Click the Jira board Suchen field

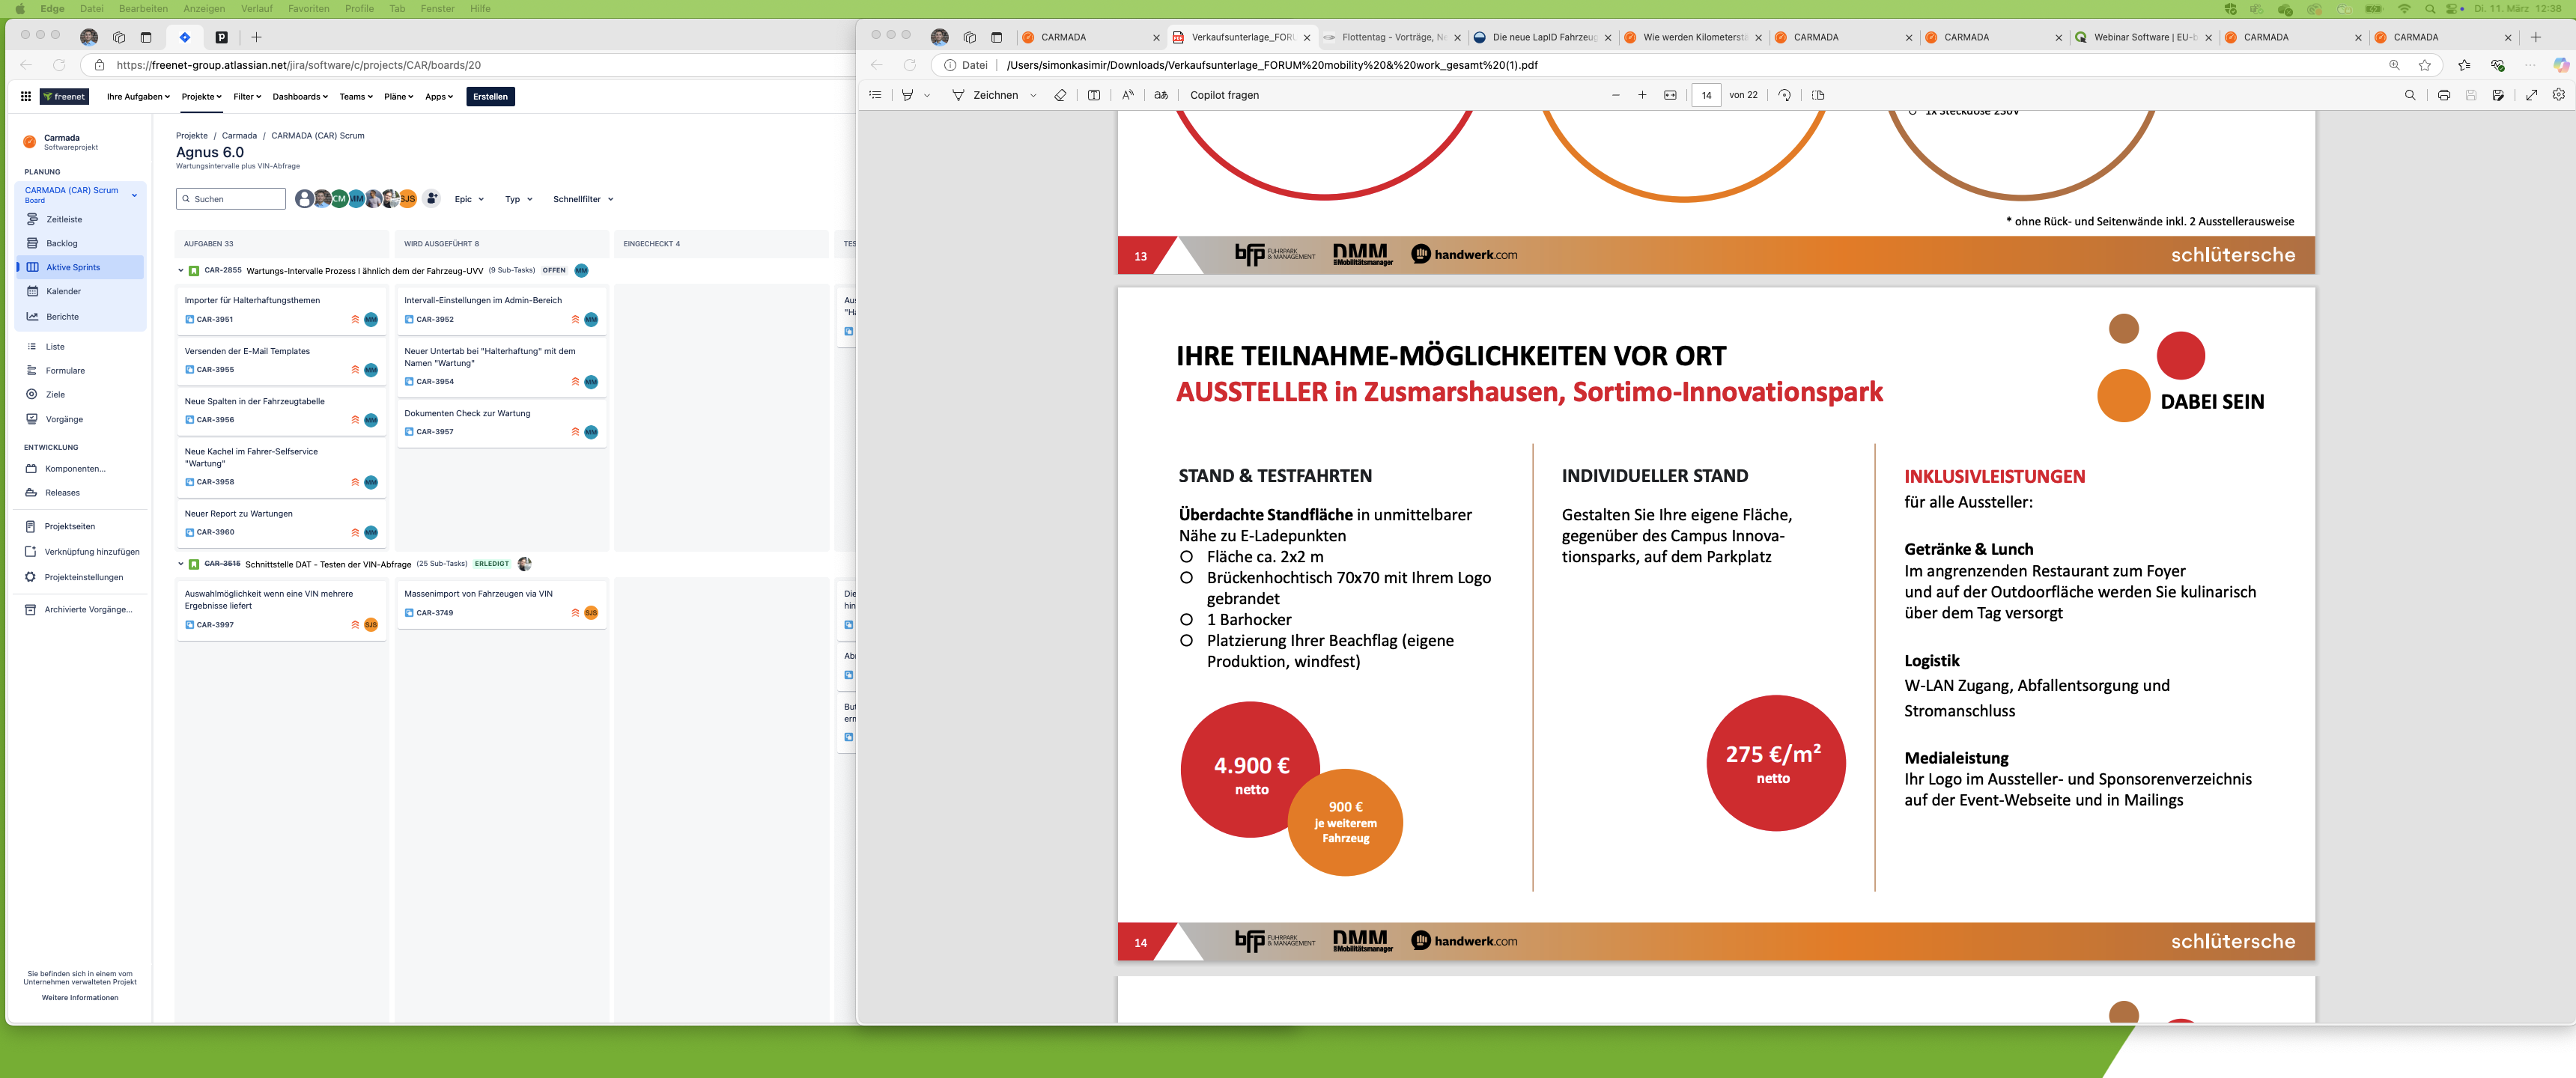pos(231,199)
